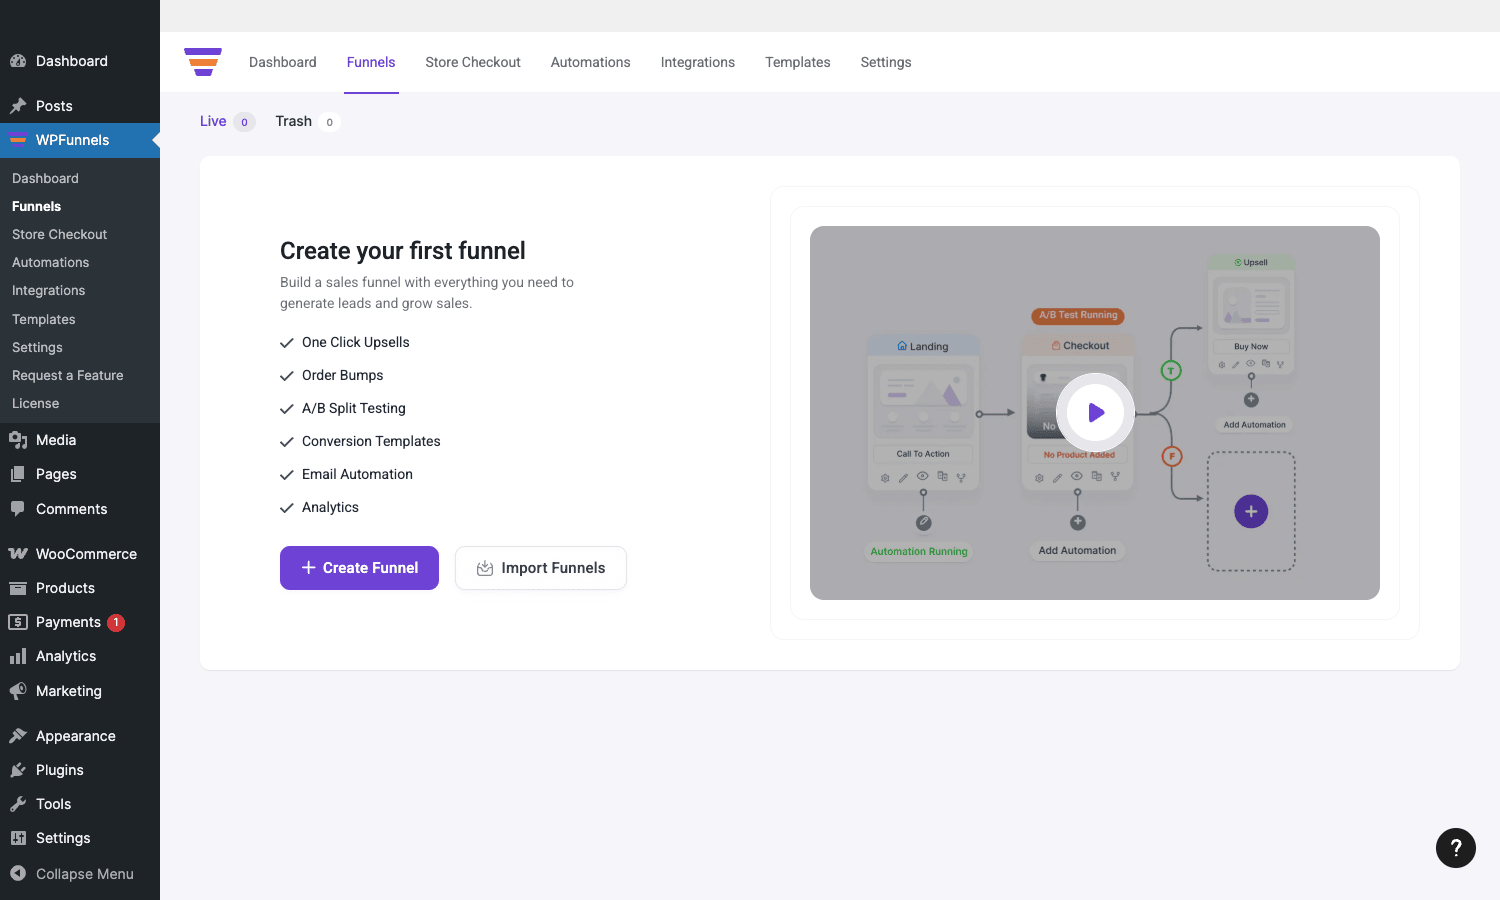Click the Pages icon in sidebar
1500x900 pixels.
tap(18, 474)
